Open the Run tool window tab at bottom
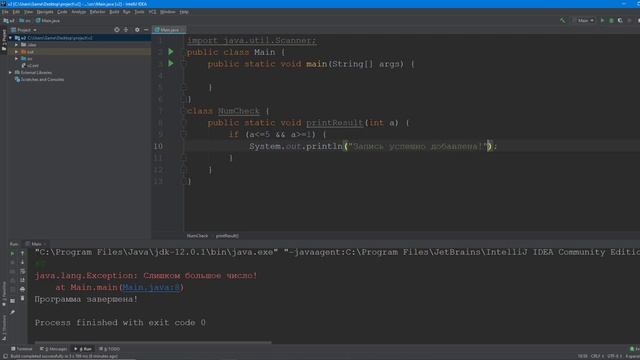The width and height of the screenshot is (640, 360). tap(83, 349)
